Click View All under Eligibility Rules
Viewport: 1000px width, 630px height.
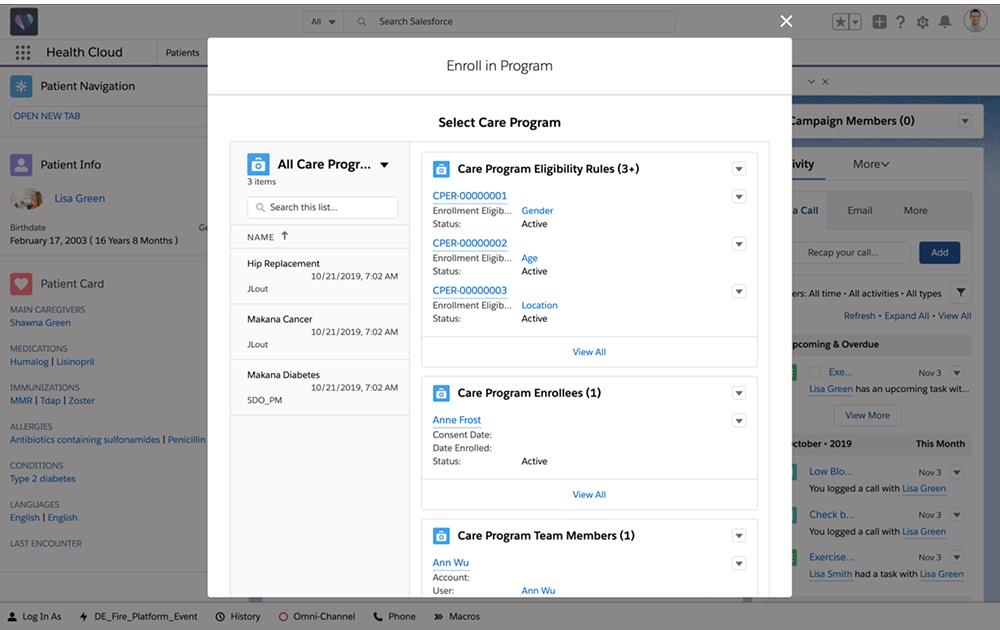pyautogui.click(x=589, y=352)
